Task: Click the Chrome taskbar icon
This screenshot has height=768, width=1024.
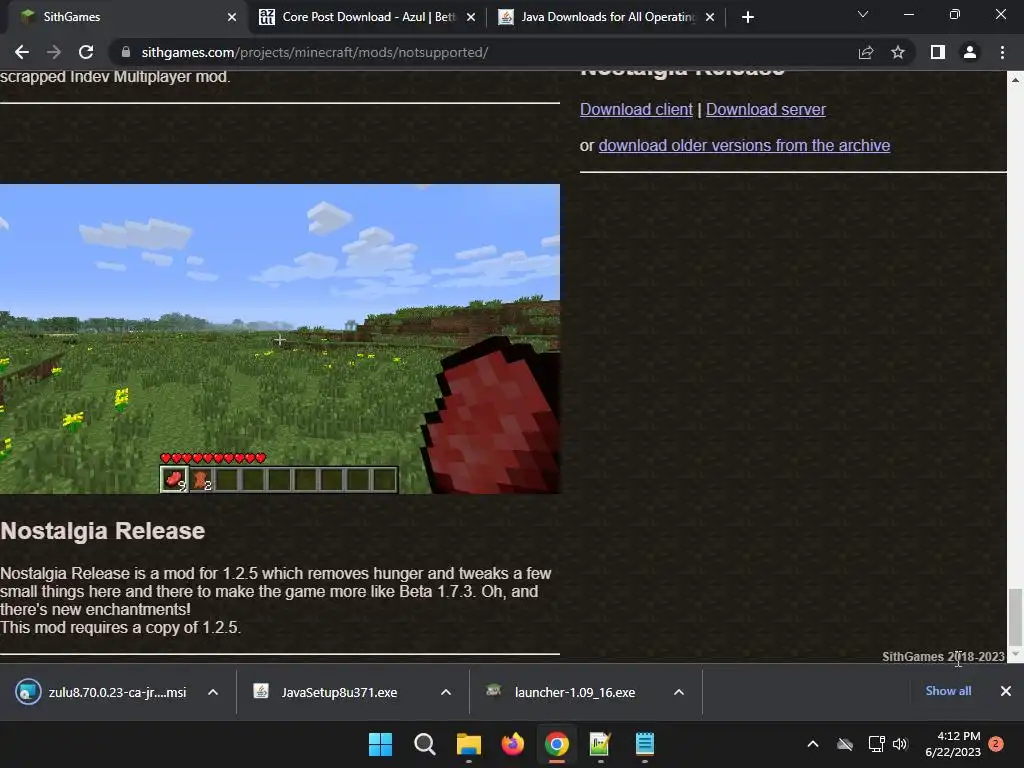Action: 556,744
